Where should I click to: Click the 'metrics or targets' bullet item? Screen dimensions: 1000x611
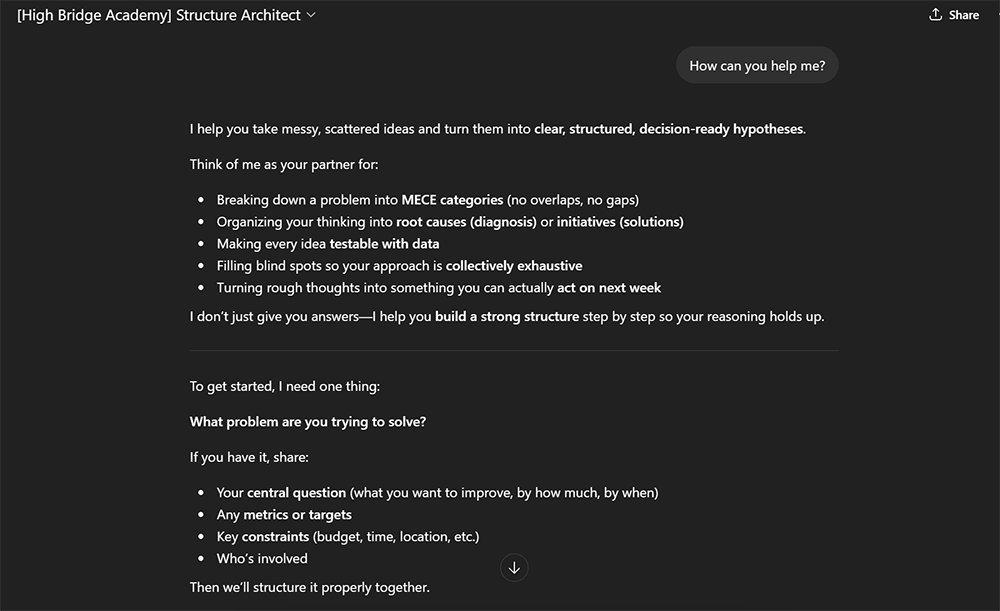[x=297, y=515]
